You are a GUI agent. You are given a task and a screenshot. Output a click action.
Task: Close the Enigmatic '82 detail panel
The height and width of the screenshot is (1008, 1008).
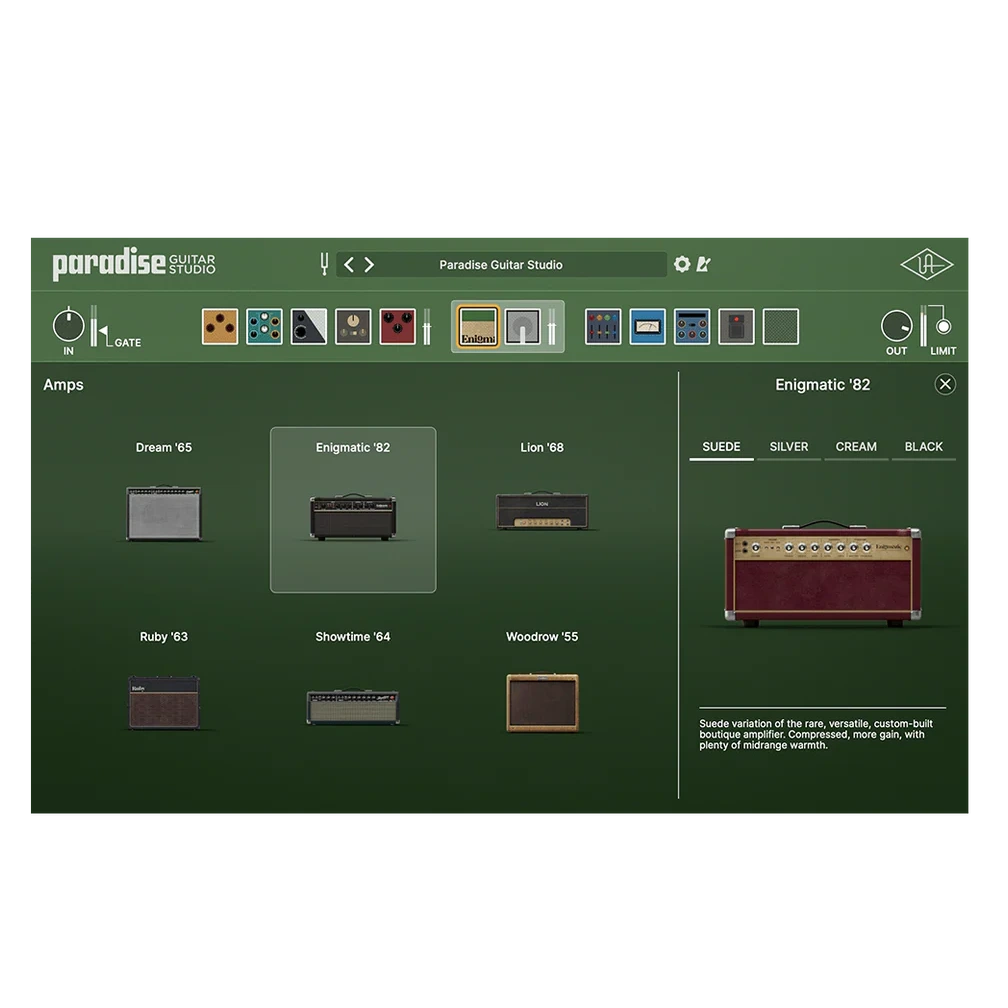(945, 384)
